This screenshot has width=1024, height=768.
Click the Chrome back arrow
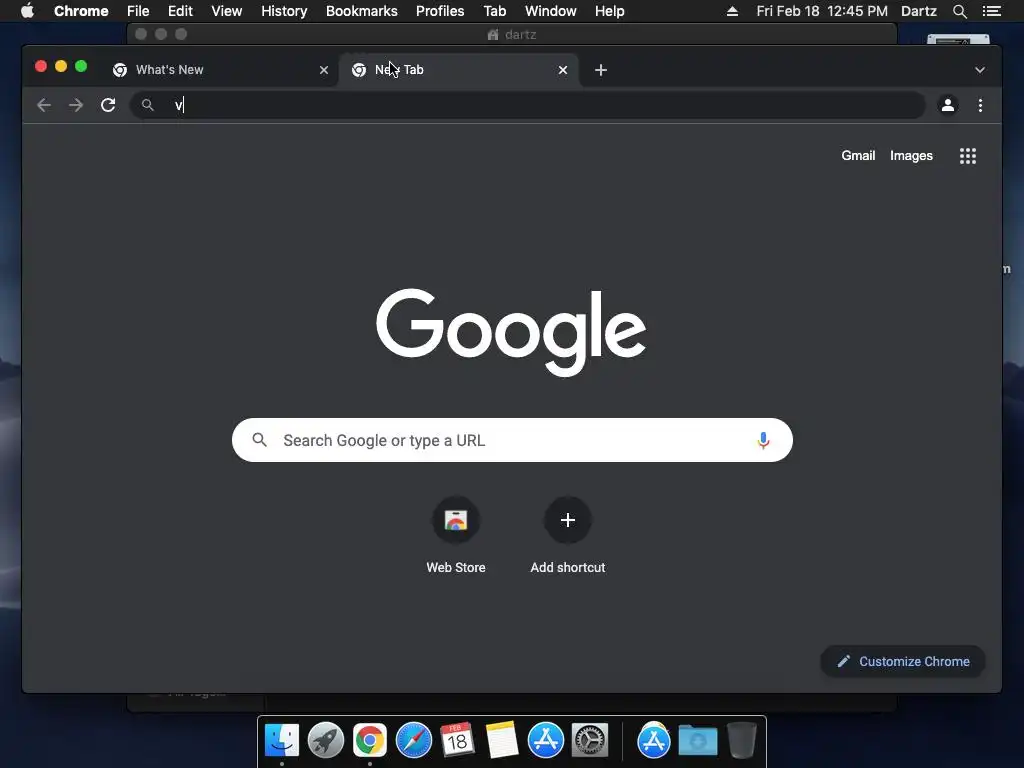[x=44, y=105]
